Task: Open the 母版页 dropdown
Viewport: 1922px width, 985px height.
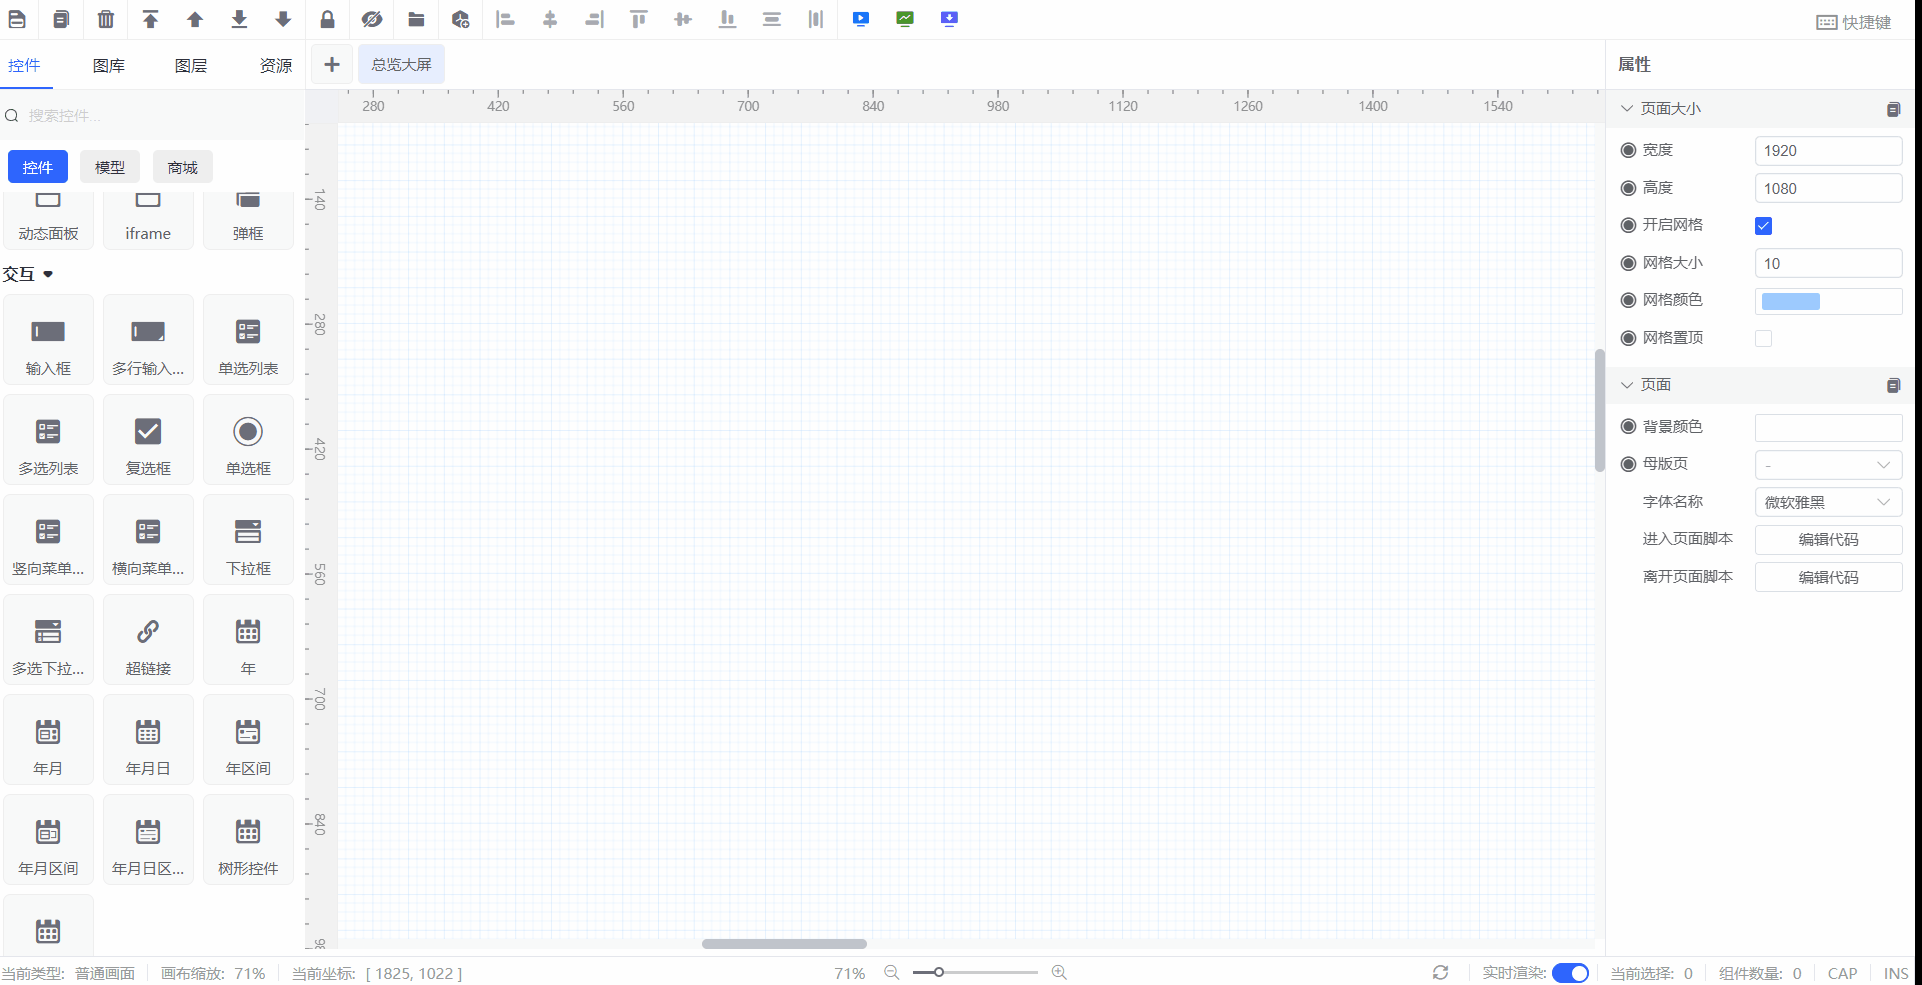Action: click(x=1828, y=465)
